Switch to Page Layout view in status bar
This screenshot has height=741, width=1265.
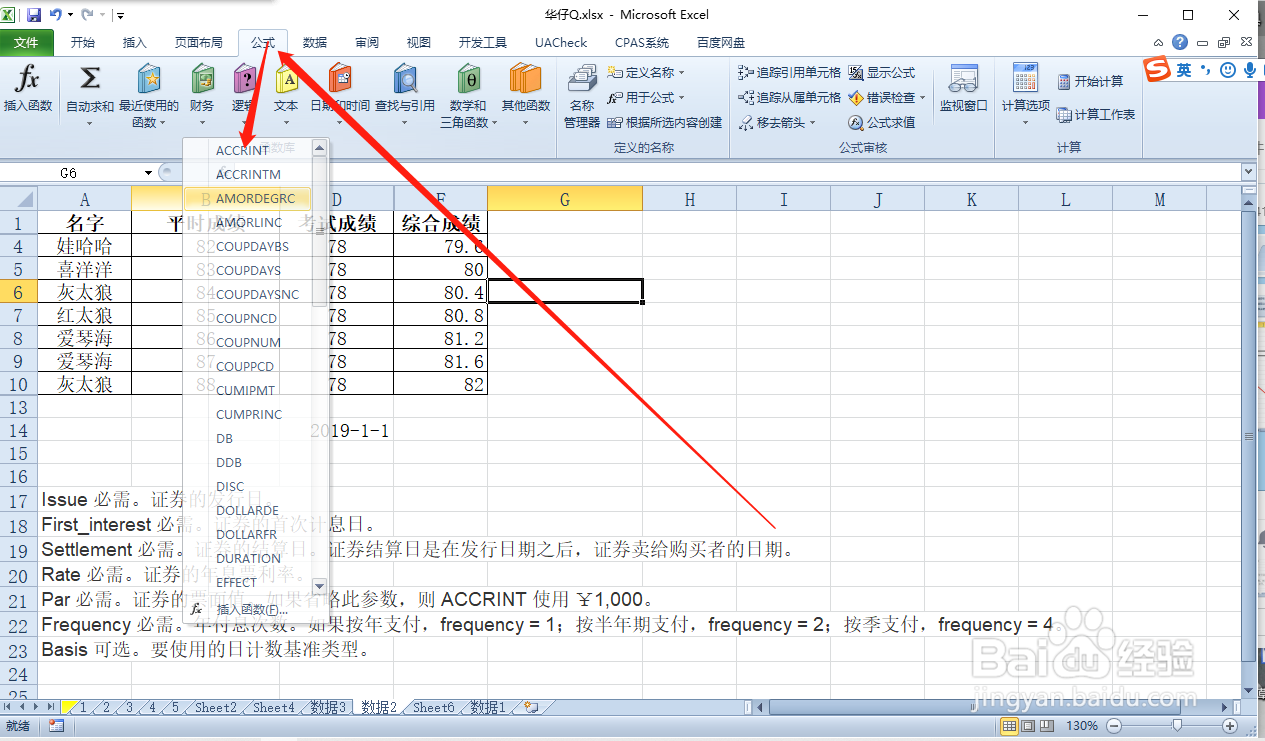click(1030, 726)
